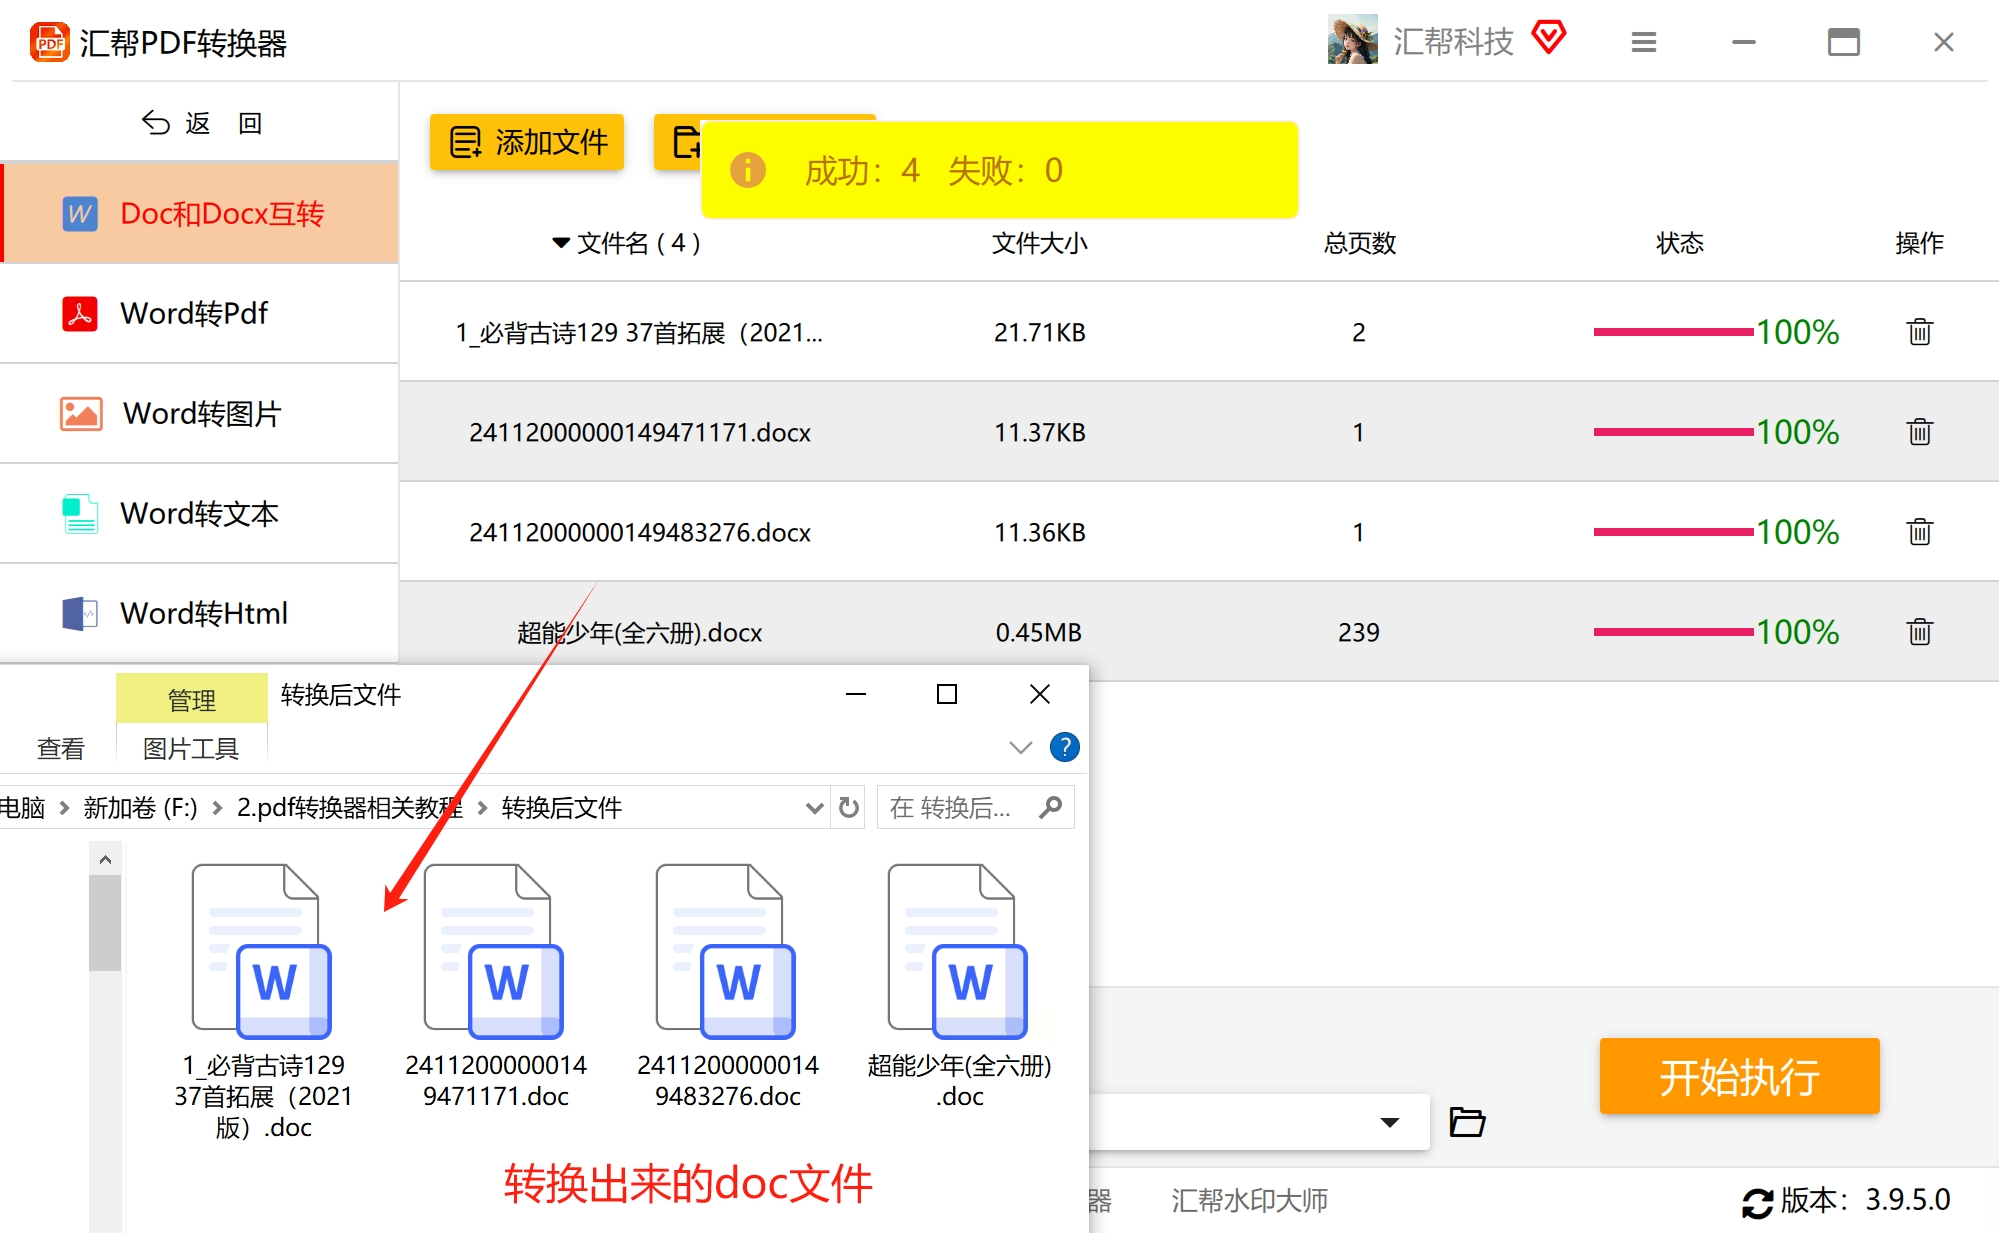Open the 超能少年(全六册).doc file thumbnail
Viewport: 1999px width, 1233px height.
[959, 952]
